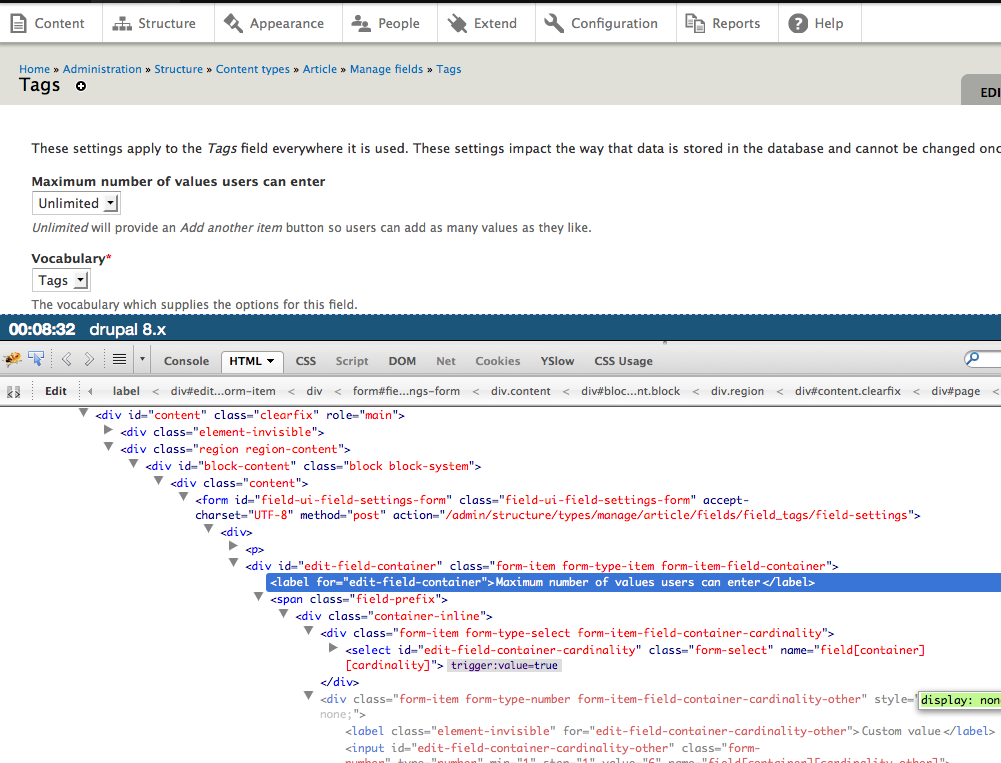Open the Tags vocabulary dropdown
Screen dimensions: 1001x763
[x=61, y=280]
